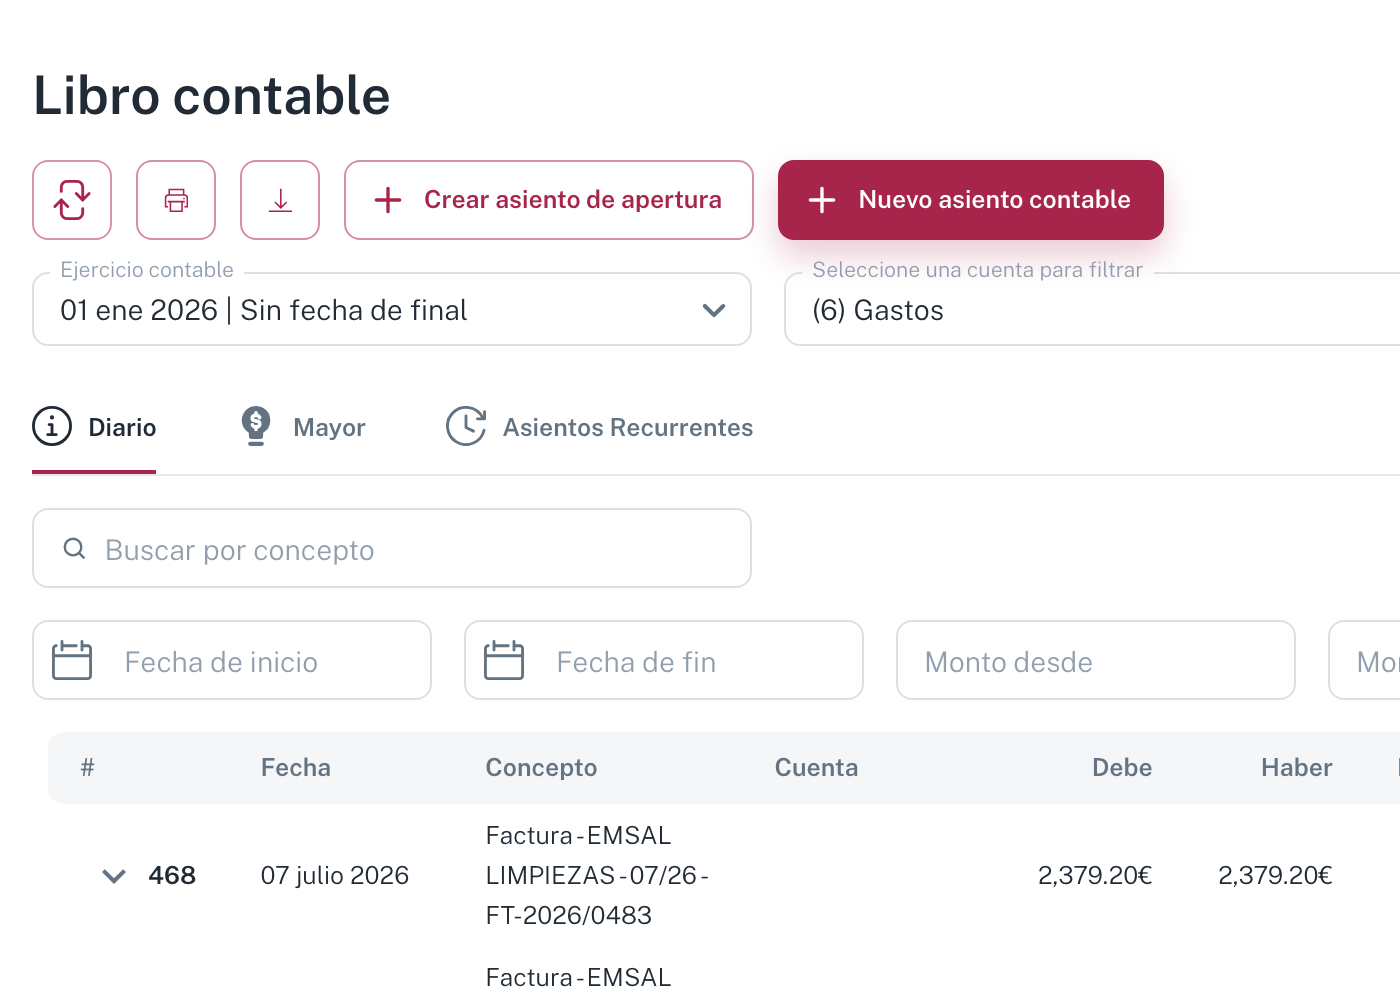Click the clock icon beside Asientos Recurrentes

coord(466,426)
